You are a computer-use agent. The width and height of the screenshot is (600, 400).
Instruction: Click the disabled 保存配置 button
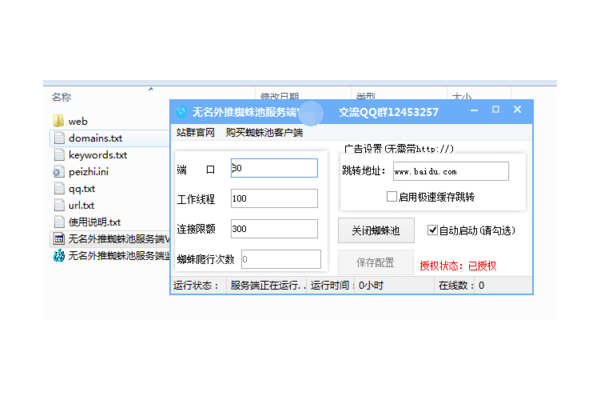click(375, 262)
